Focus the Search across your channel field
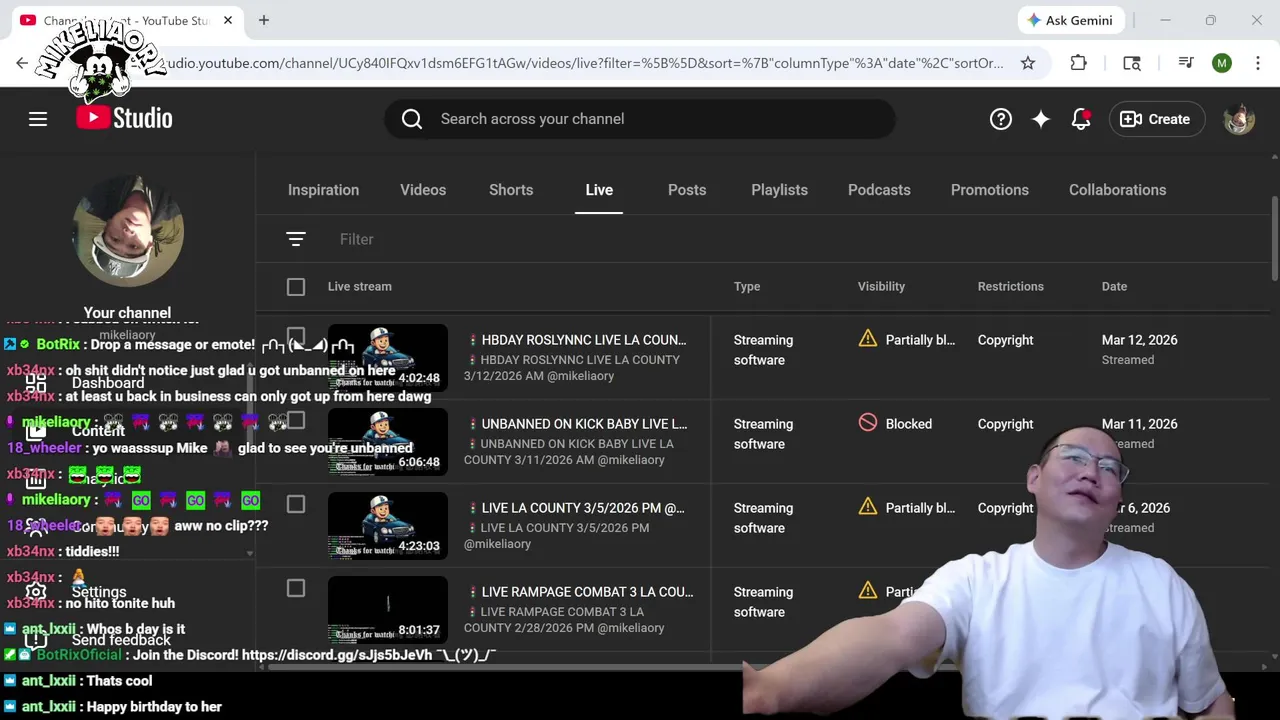Screen dimensions: 1280x720 click(x=640, y=119)
